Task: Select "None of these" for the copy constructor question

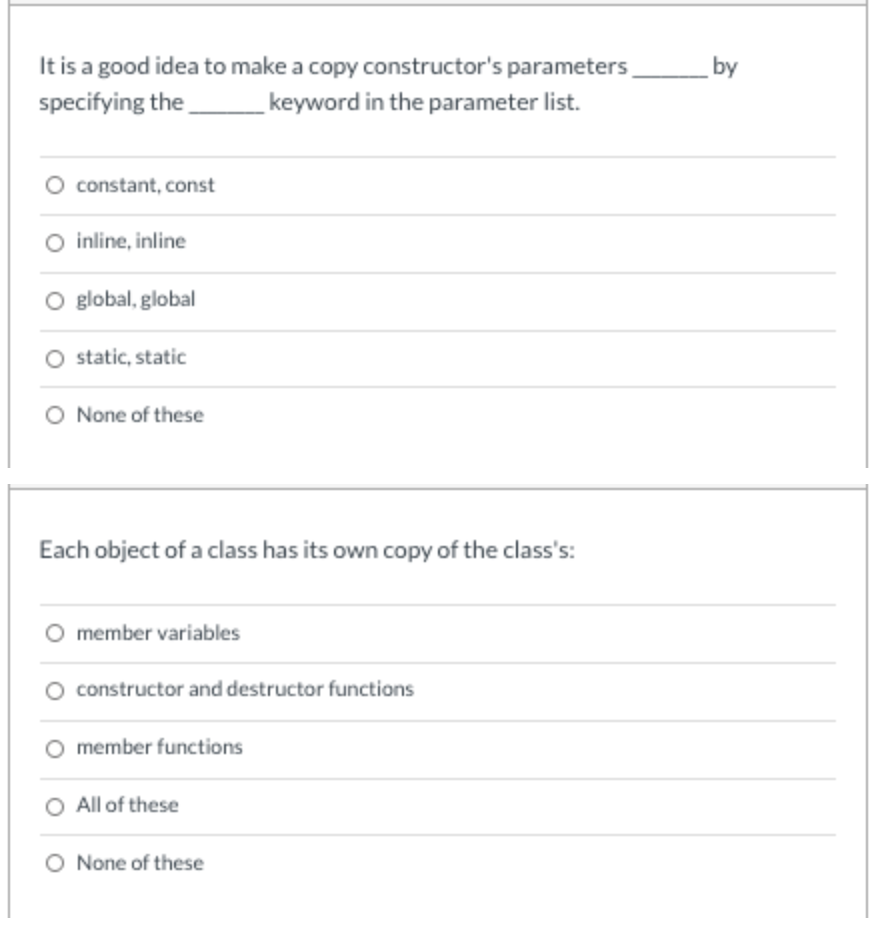Action: click(53, 414)
